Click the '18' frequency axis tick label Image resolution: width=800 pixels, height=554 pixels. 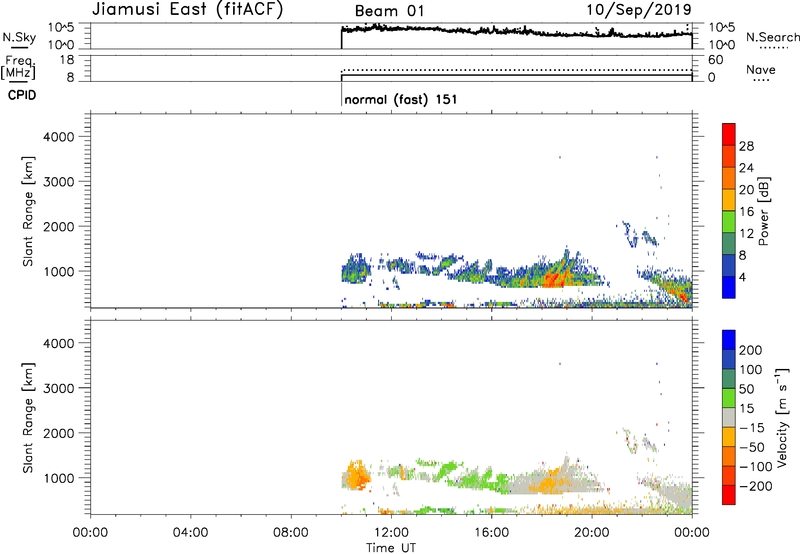coord(67,60)
